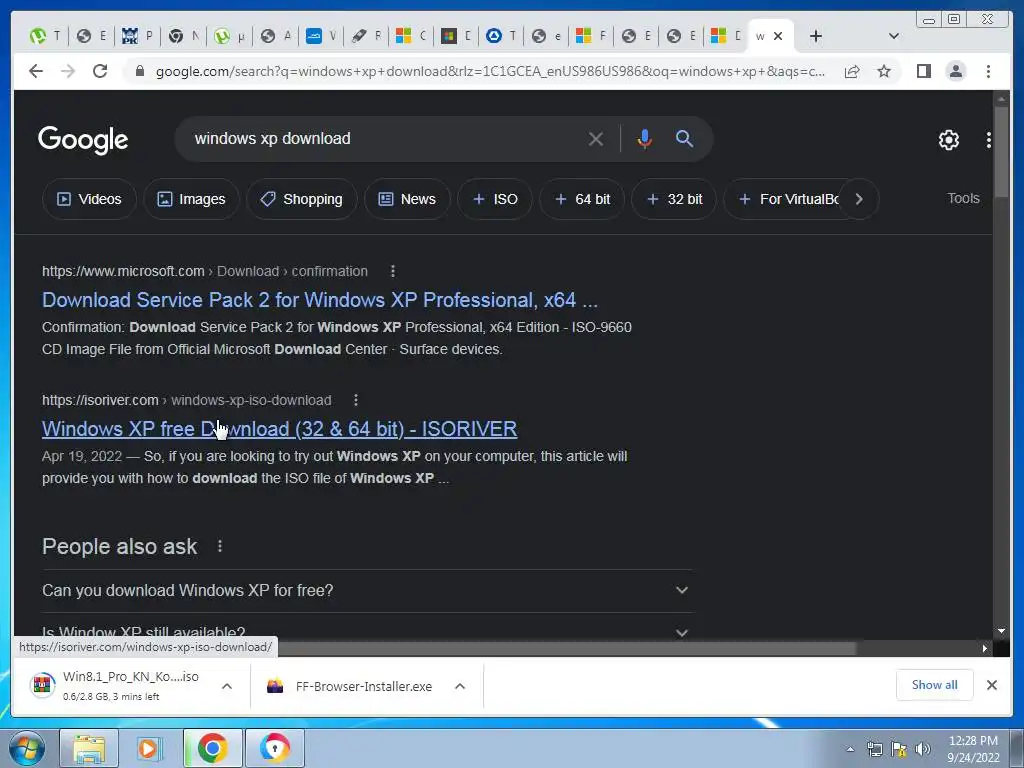Click the horizontal scrollbar right arrow

[985, 648]
